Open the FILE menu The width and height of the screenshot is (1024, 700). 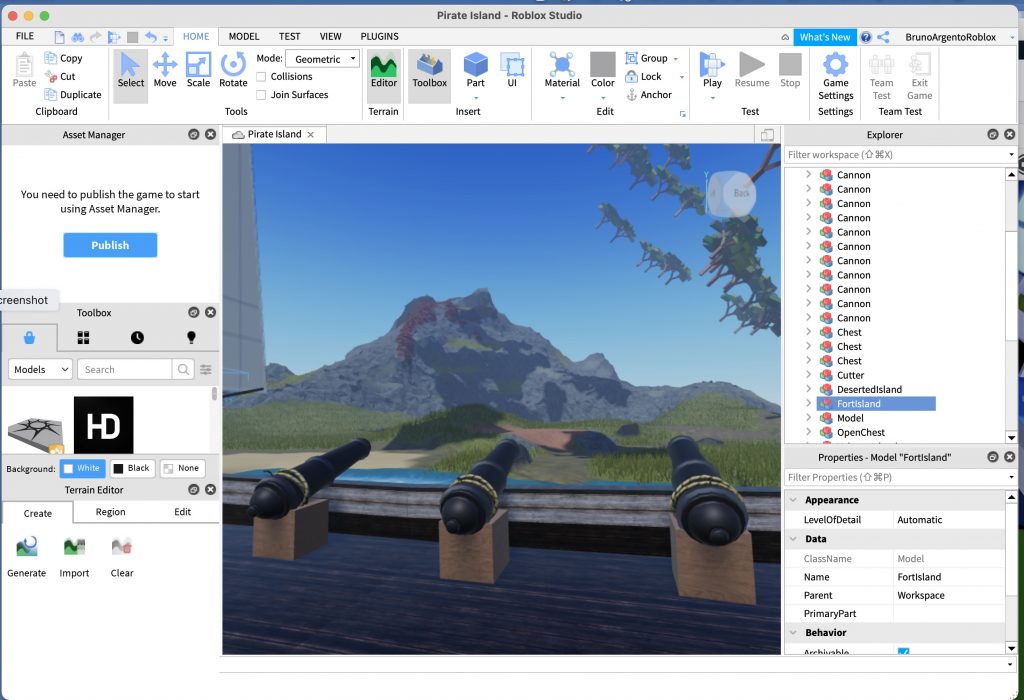(x=25, y=37)
